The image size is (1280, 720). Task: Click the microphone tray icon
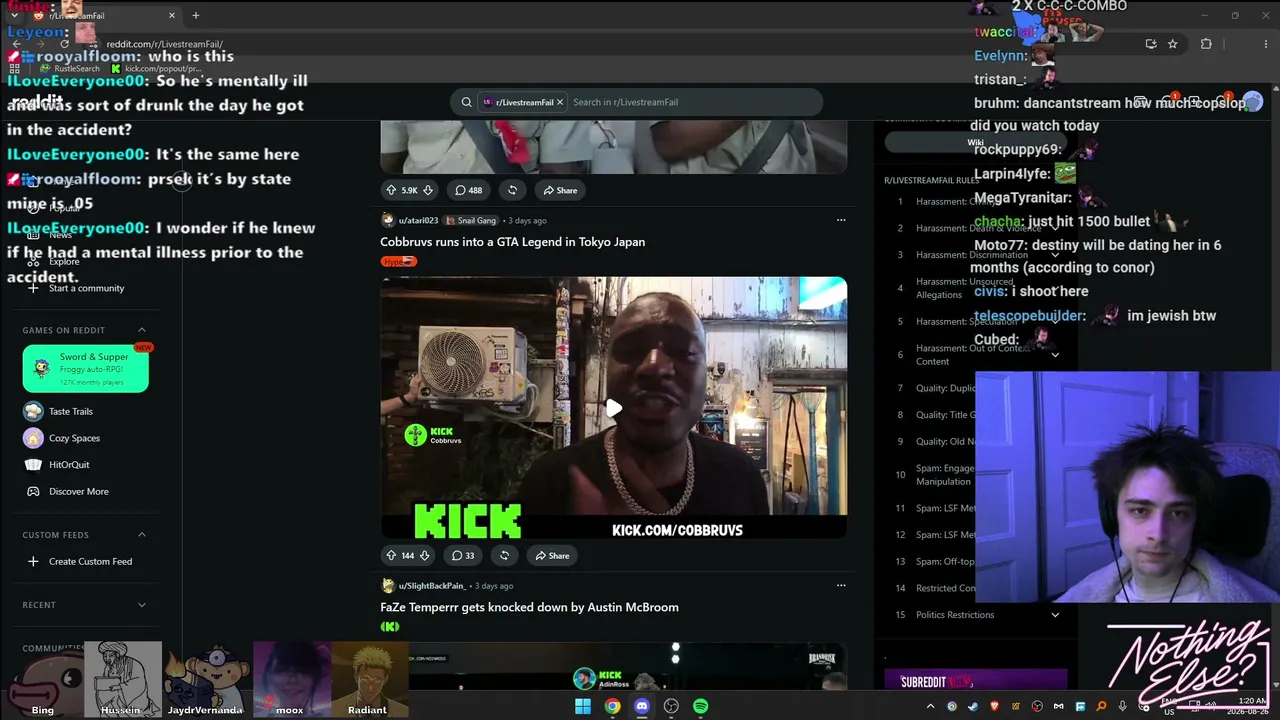(1123, 706)
